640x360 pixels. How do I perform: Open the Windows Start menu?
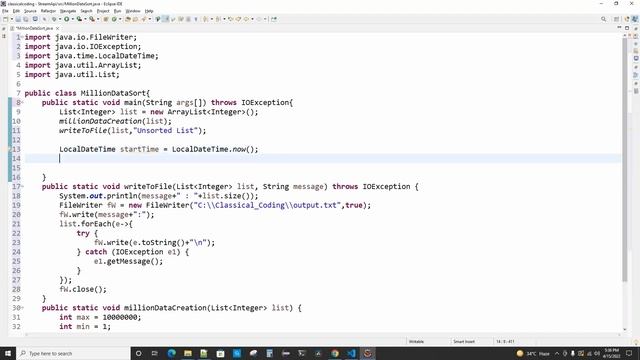coord(8,353)
